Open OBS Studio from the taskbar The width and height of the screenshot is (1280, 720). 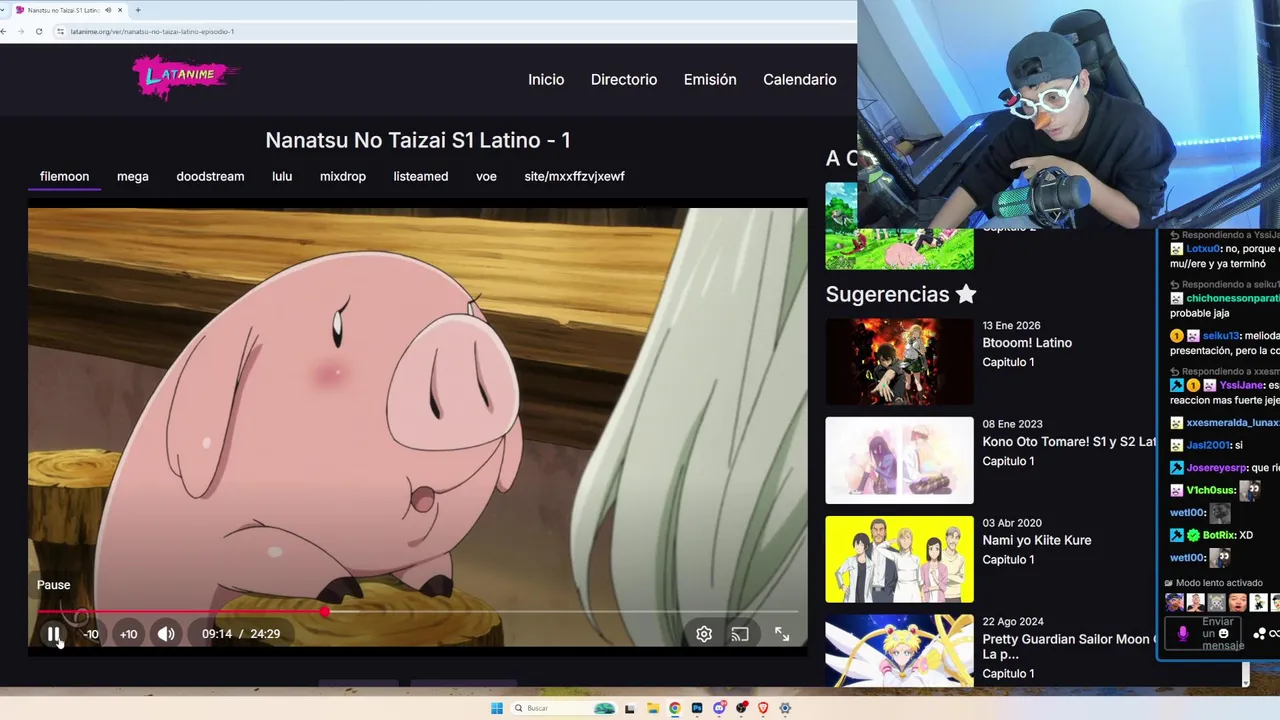(741, 708)
